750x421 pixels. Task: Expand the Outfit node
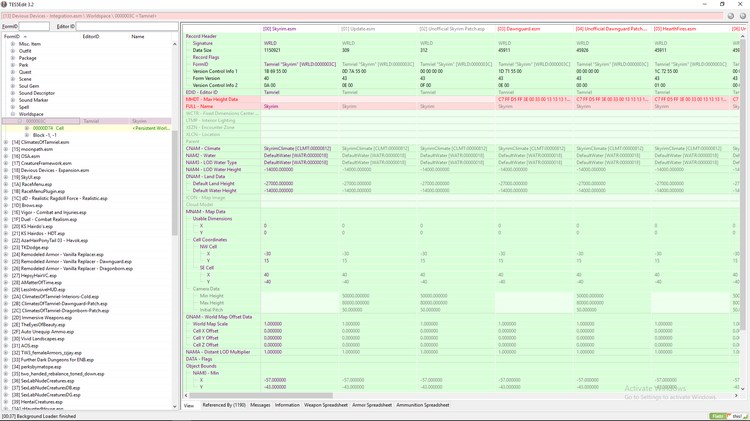click(13, 51)
